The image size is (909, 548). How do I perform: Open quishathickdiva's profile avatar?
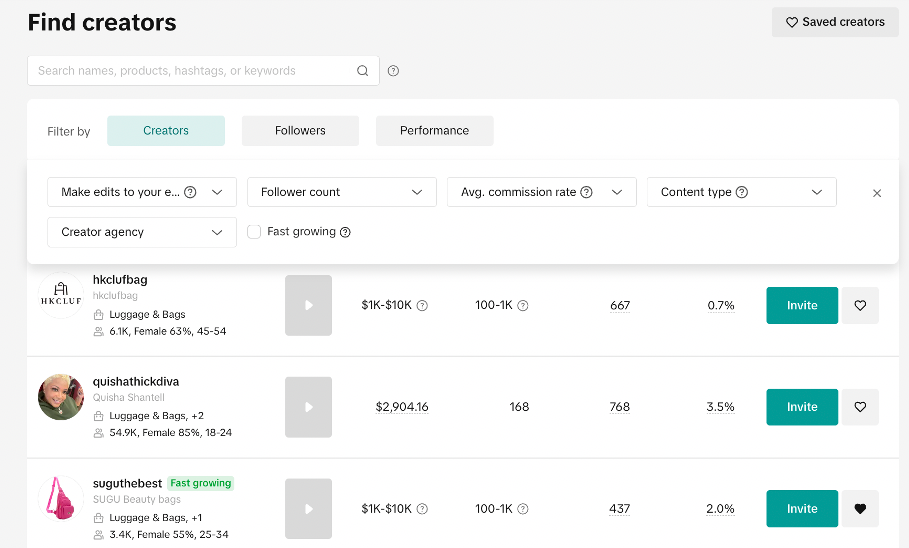tap(60, 397)
